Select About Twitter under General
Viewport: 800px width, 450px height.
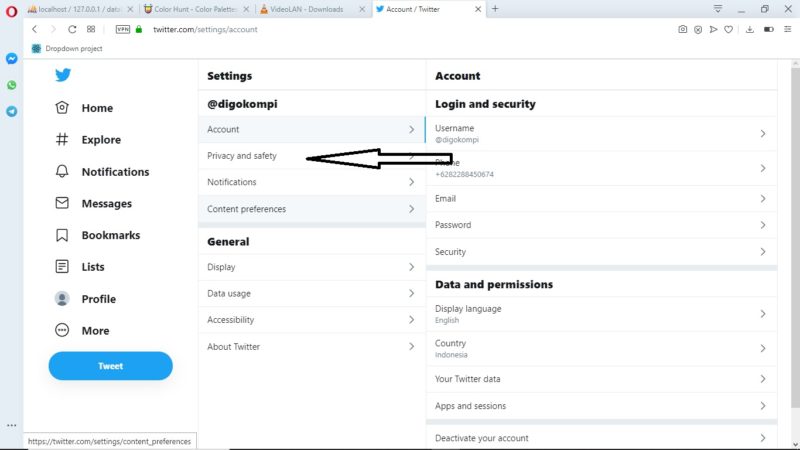click(x=312, y=346)
